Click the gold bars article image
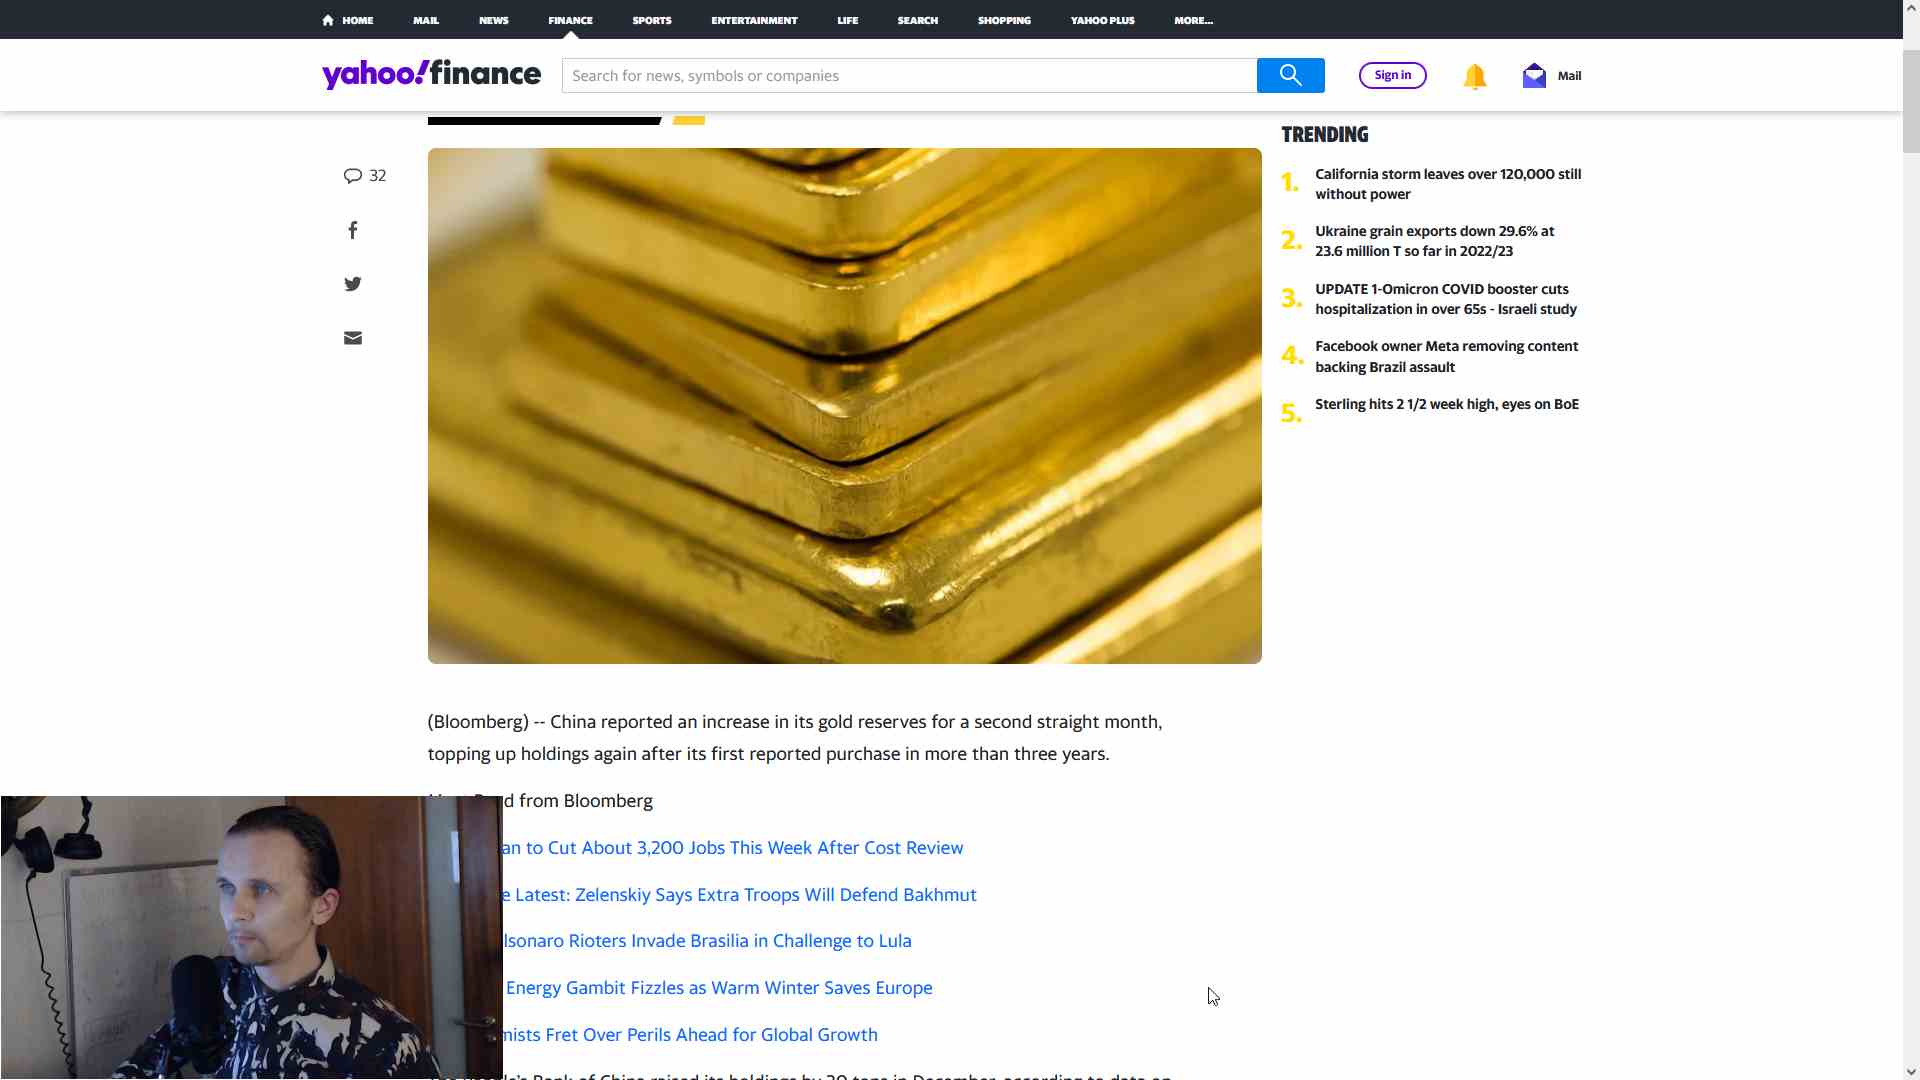The height and width of the screenshot is (1080, 1920). (844, 406)
